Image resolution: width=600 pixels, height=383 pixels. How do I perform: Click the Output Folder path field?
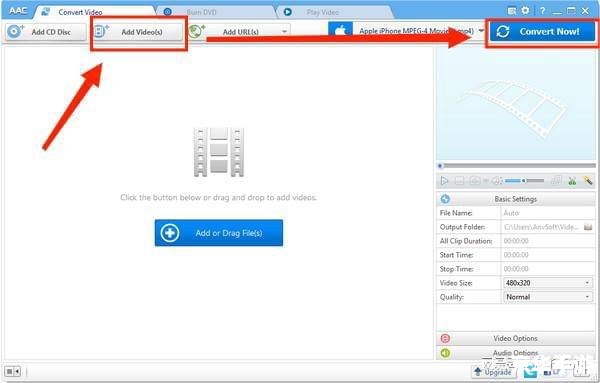click(542, 227)
